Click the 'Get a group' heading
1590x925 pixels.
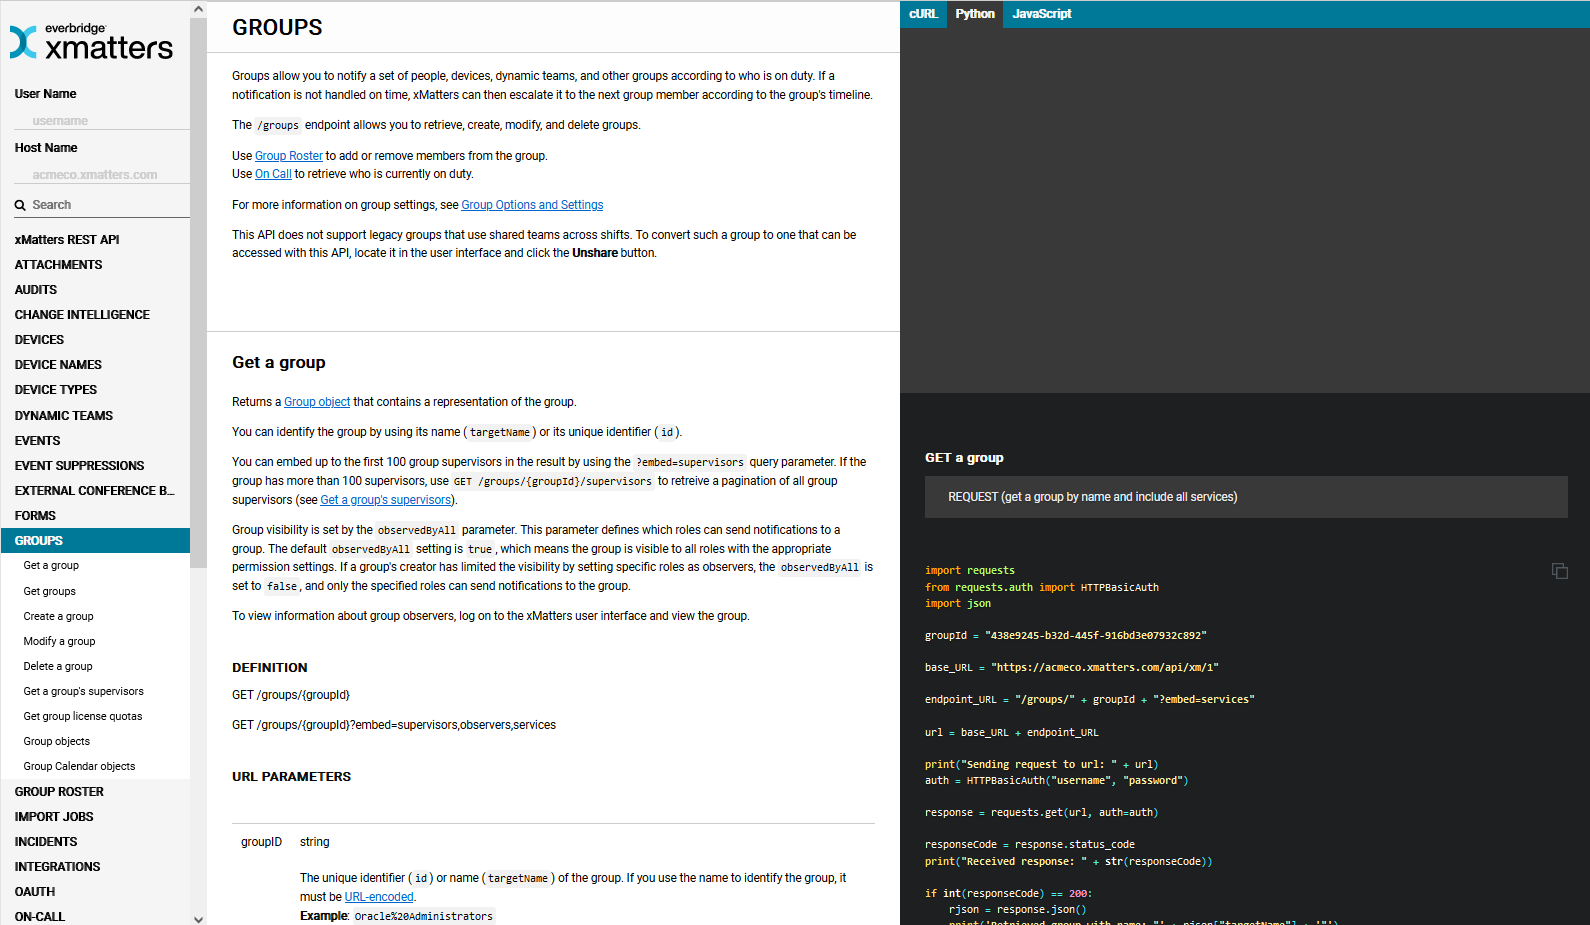(279, 363)
